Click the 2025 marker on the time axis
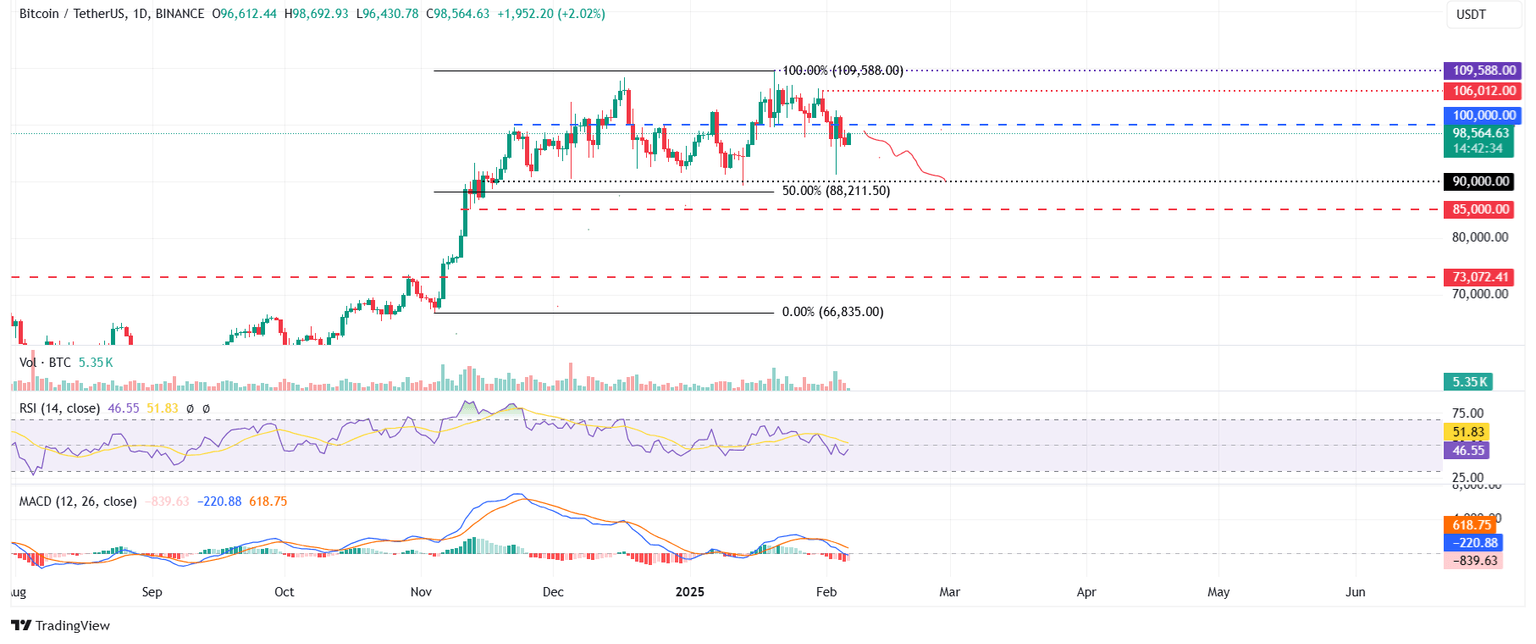Screen dimensions: 1536x644 click(x=690, y=592)
